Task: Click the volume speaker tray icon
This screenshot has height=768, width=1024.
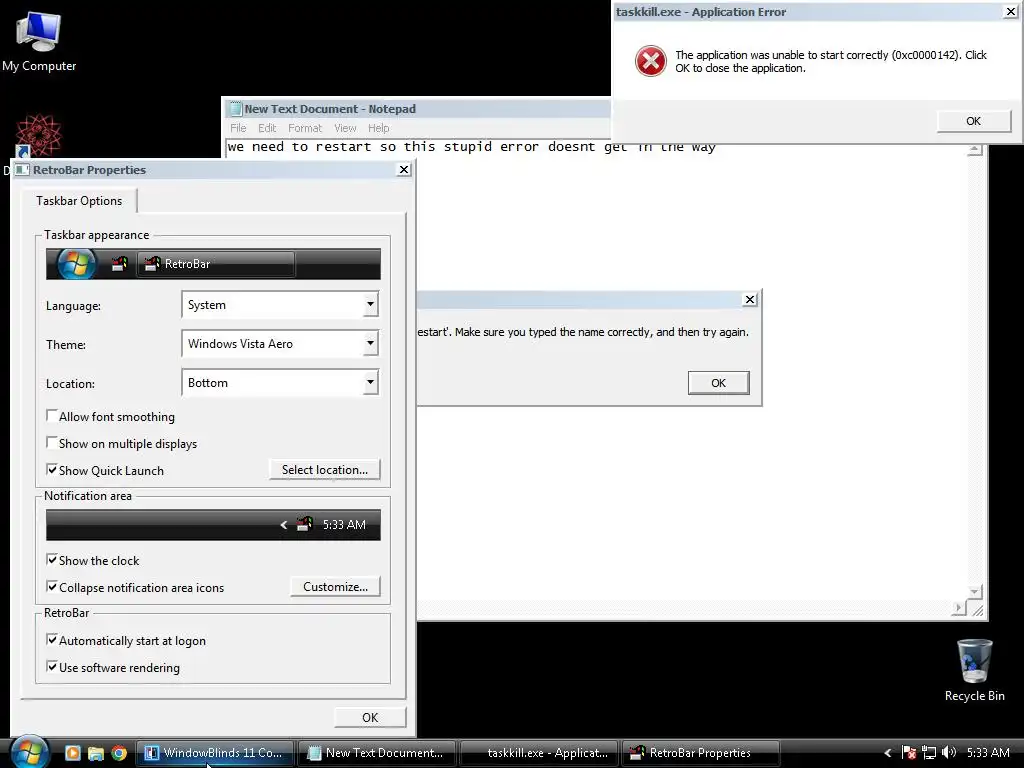Action: pos(949,753)
